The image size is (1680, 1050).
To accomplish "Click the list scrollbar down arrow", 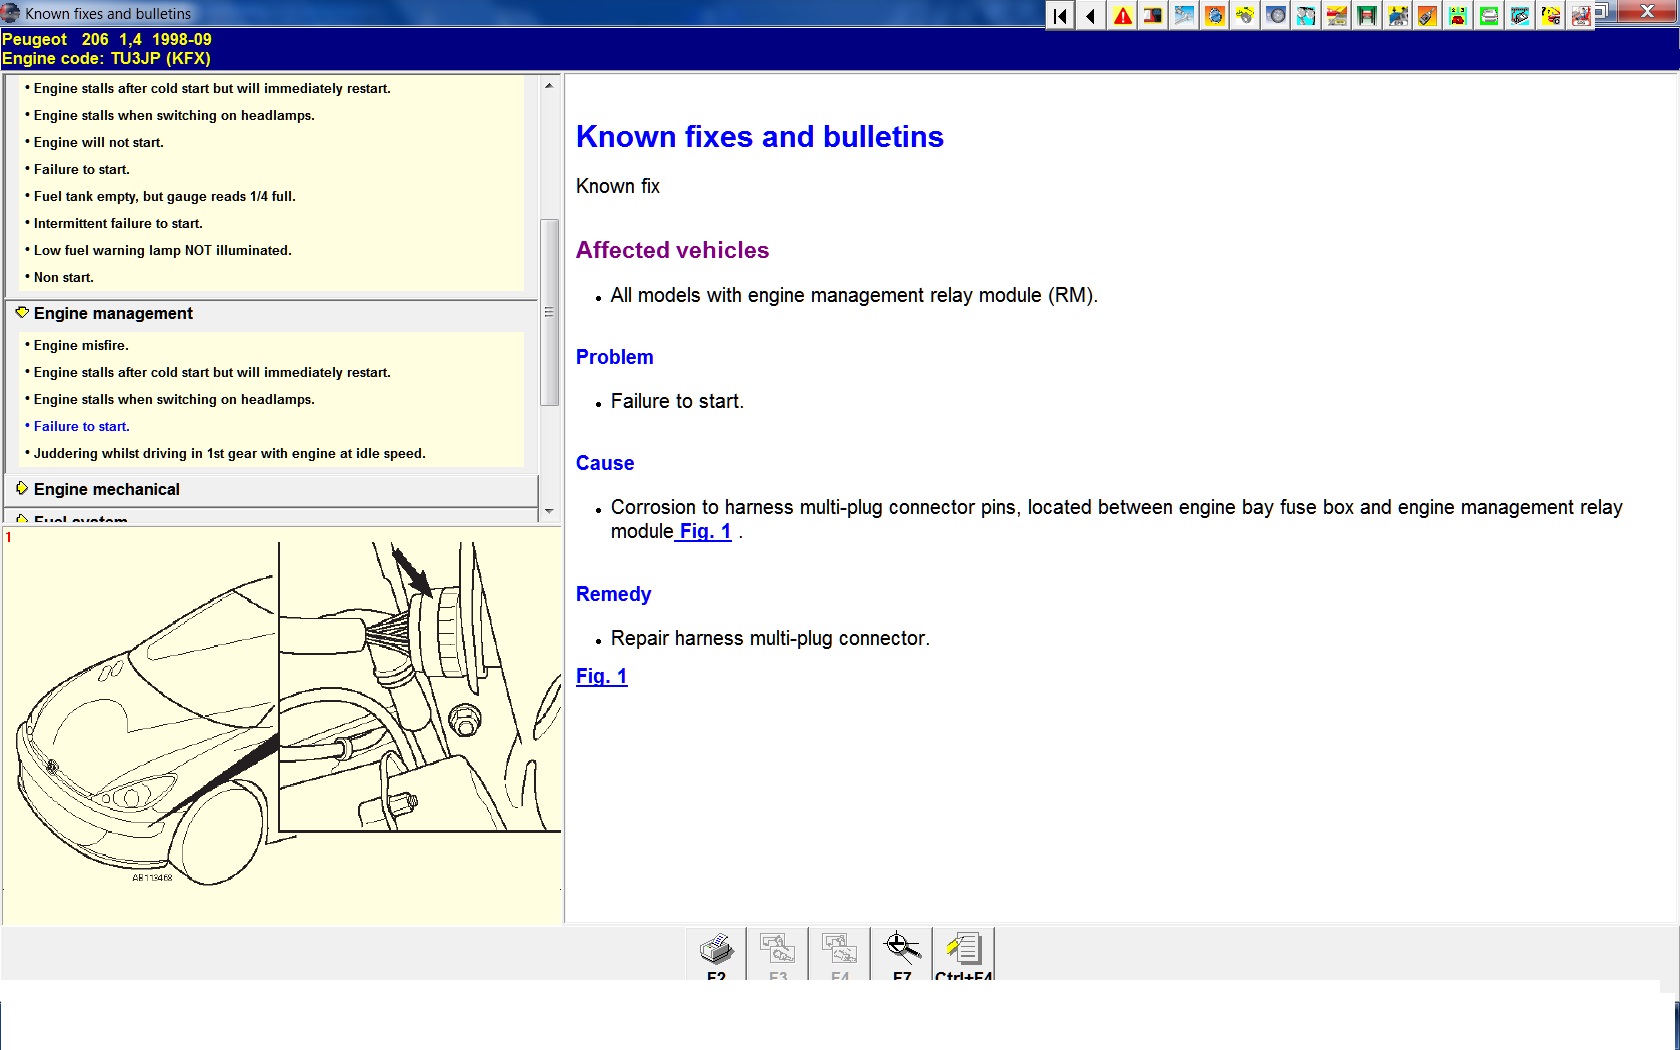I will pyautogui.click(x=549, y=511).
